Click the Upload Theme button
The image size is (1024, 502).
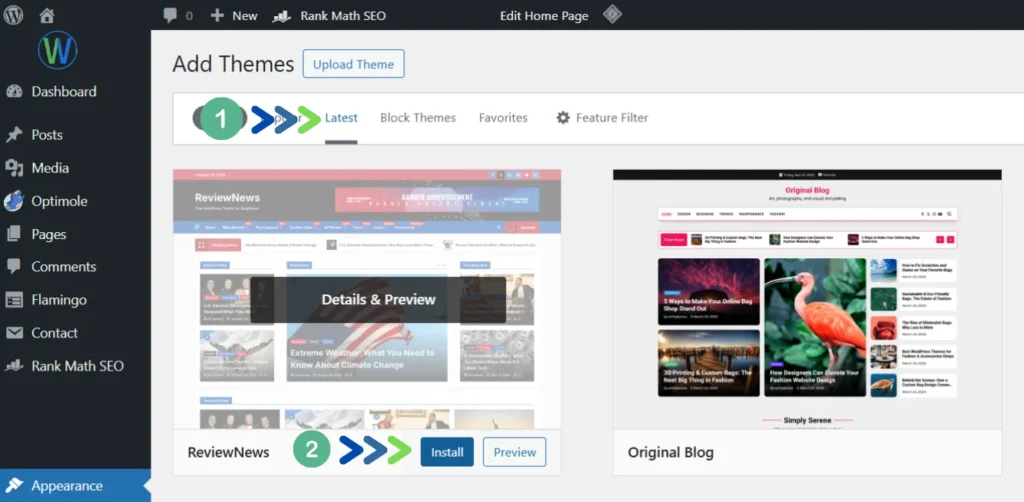point(353,64)
